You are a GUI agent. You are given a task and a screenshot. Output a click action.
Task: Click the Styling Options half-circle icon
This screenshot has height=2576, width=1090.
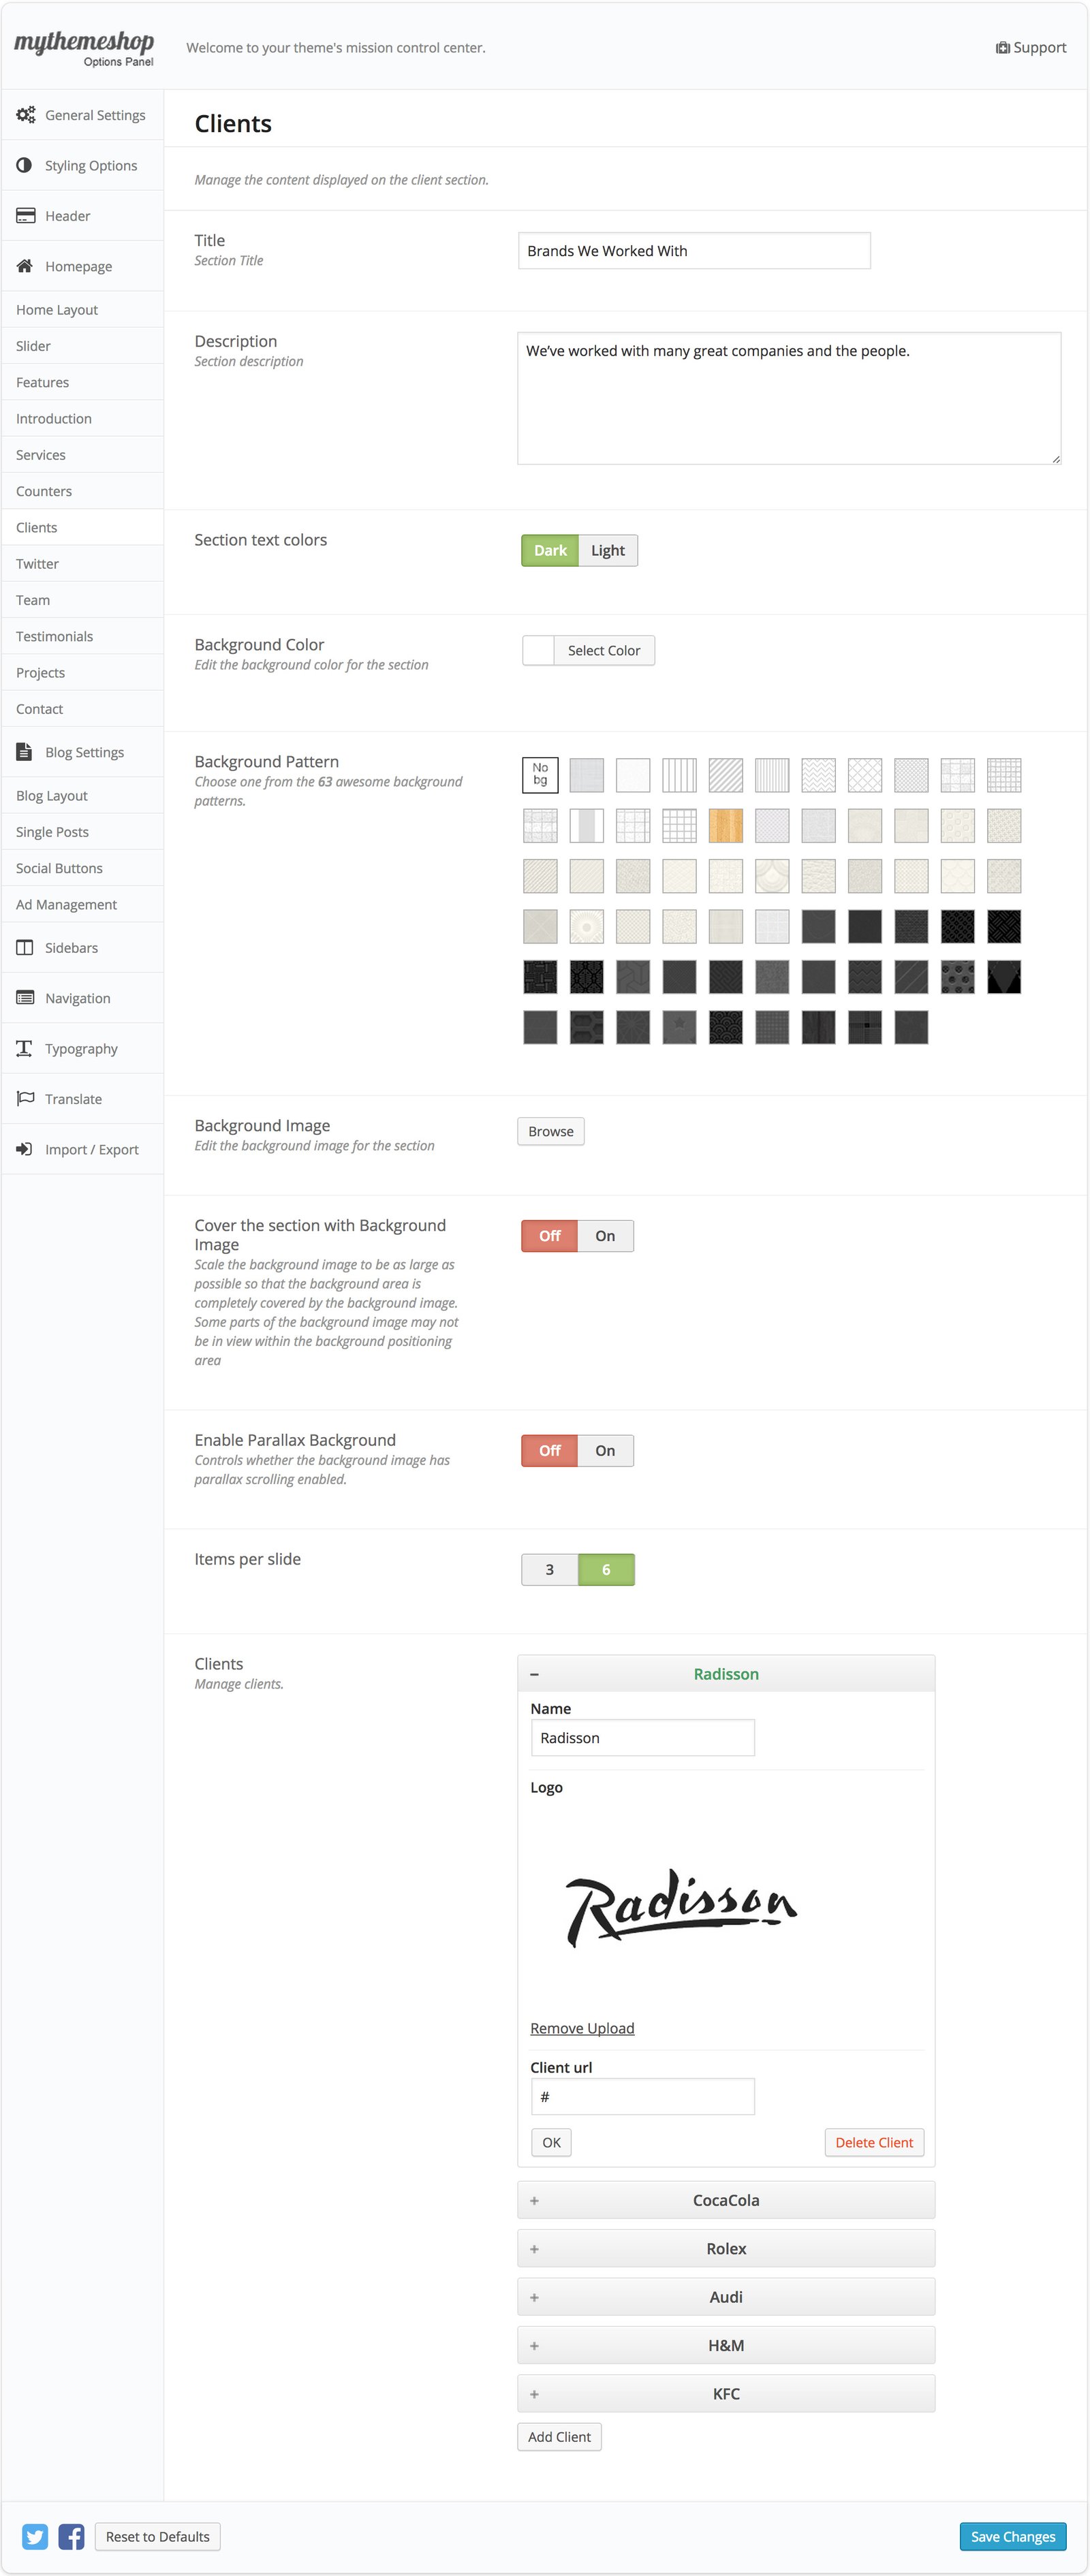(x=25, y=165)
